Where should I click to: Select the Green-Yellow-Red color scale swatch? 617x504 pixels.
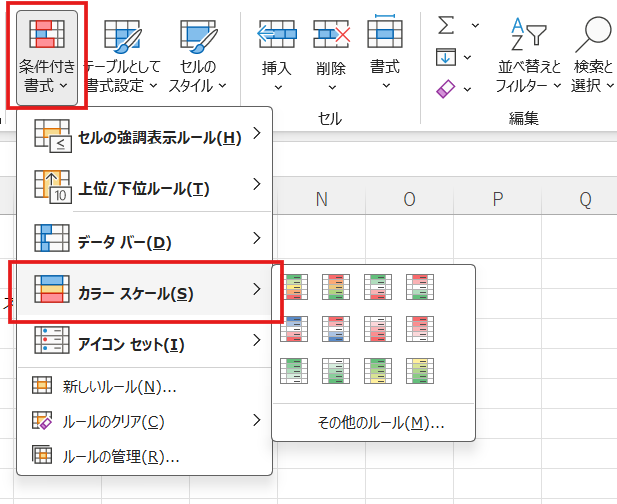[294, 288]
